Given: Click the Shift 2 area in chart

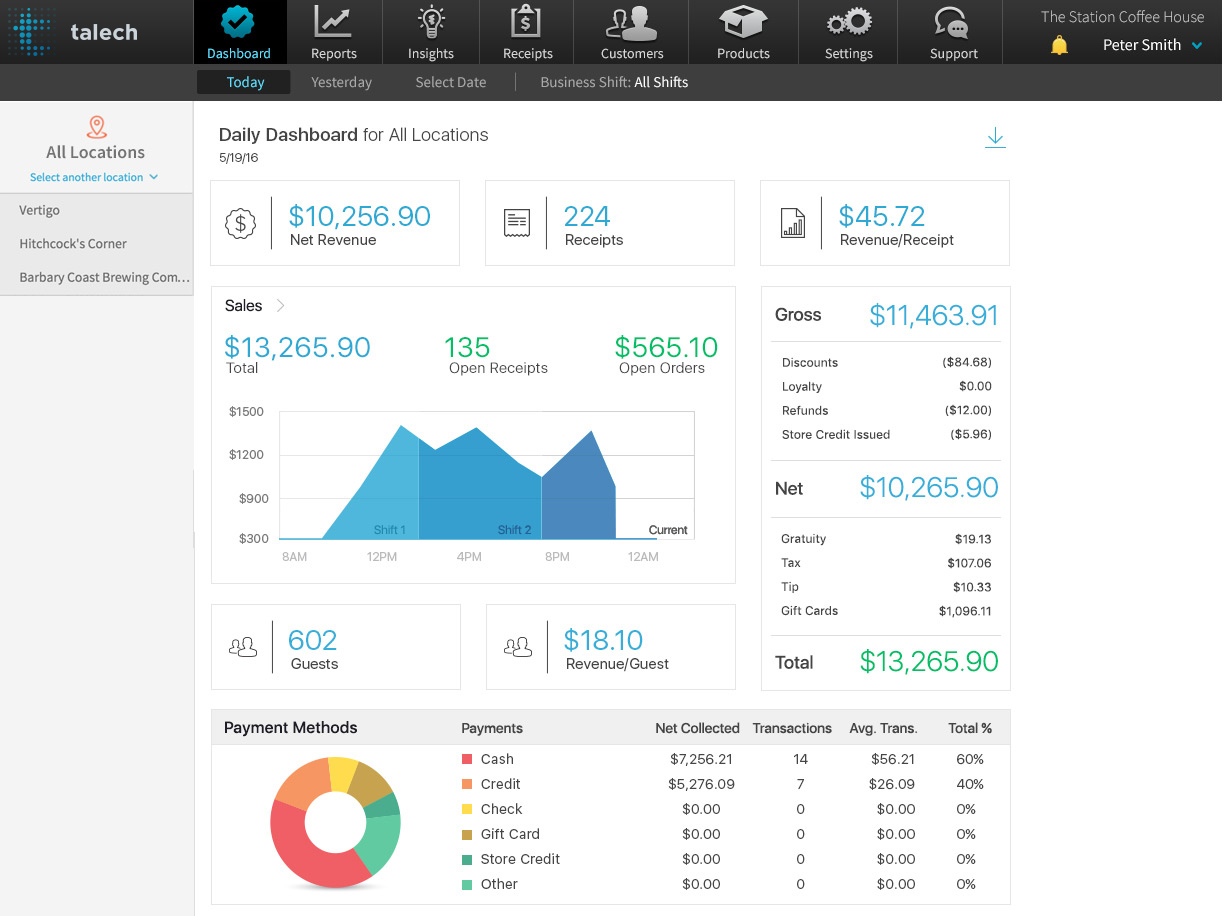Looking at the screenshot, I should tap(480, 490).
